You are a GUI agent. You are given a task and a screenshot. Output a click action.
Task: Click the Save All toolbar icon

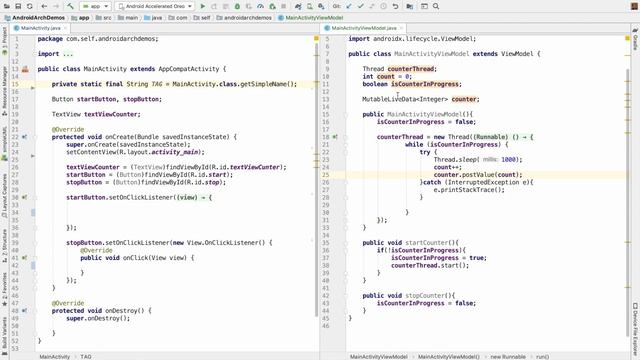[x=18, y=6]
